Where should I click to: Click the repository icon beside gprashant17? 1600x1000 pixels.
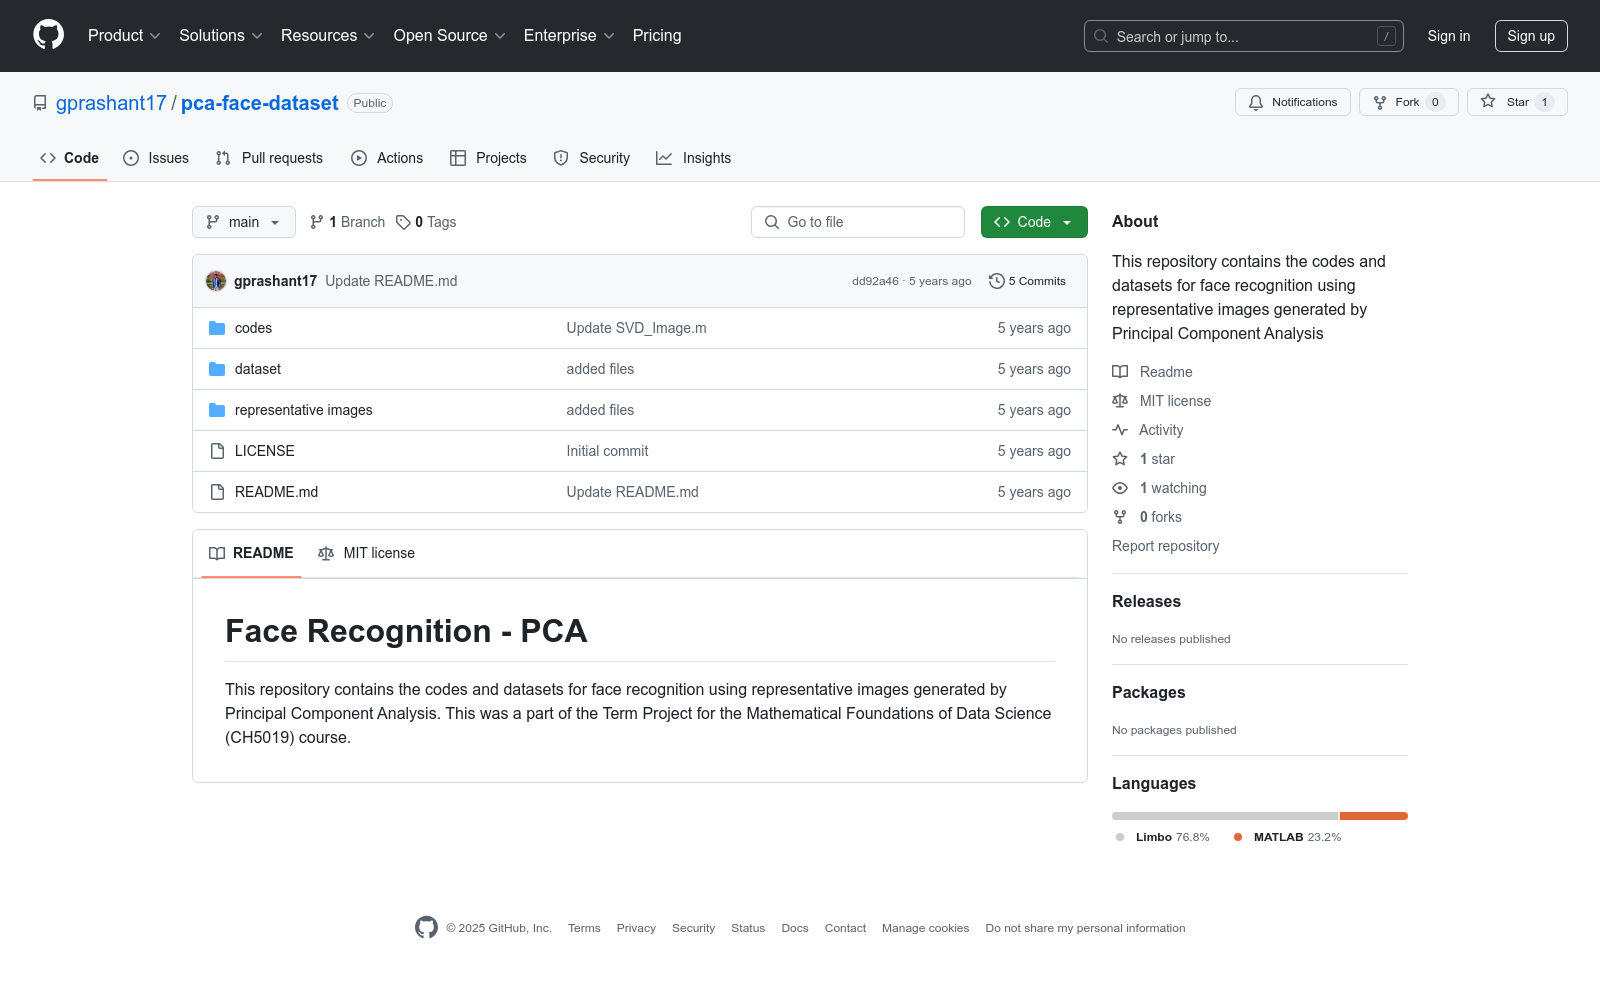coord(40,103)
